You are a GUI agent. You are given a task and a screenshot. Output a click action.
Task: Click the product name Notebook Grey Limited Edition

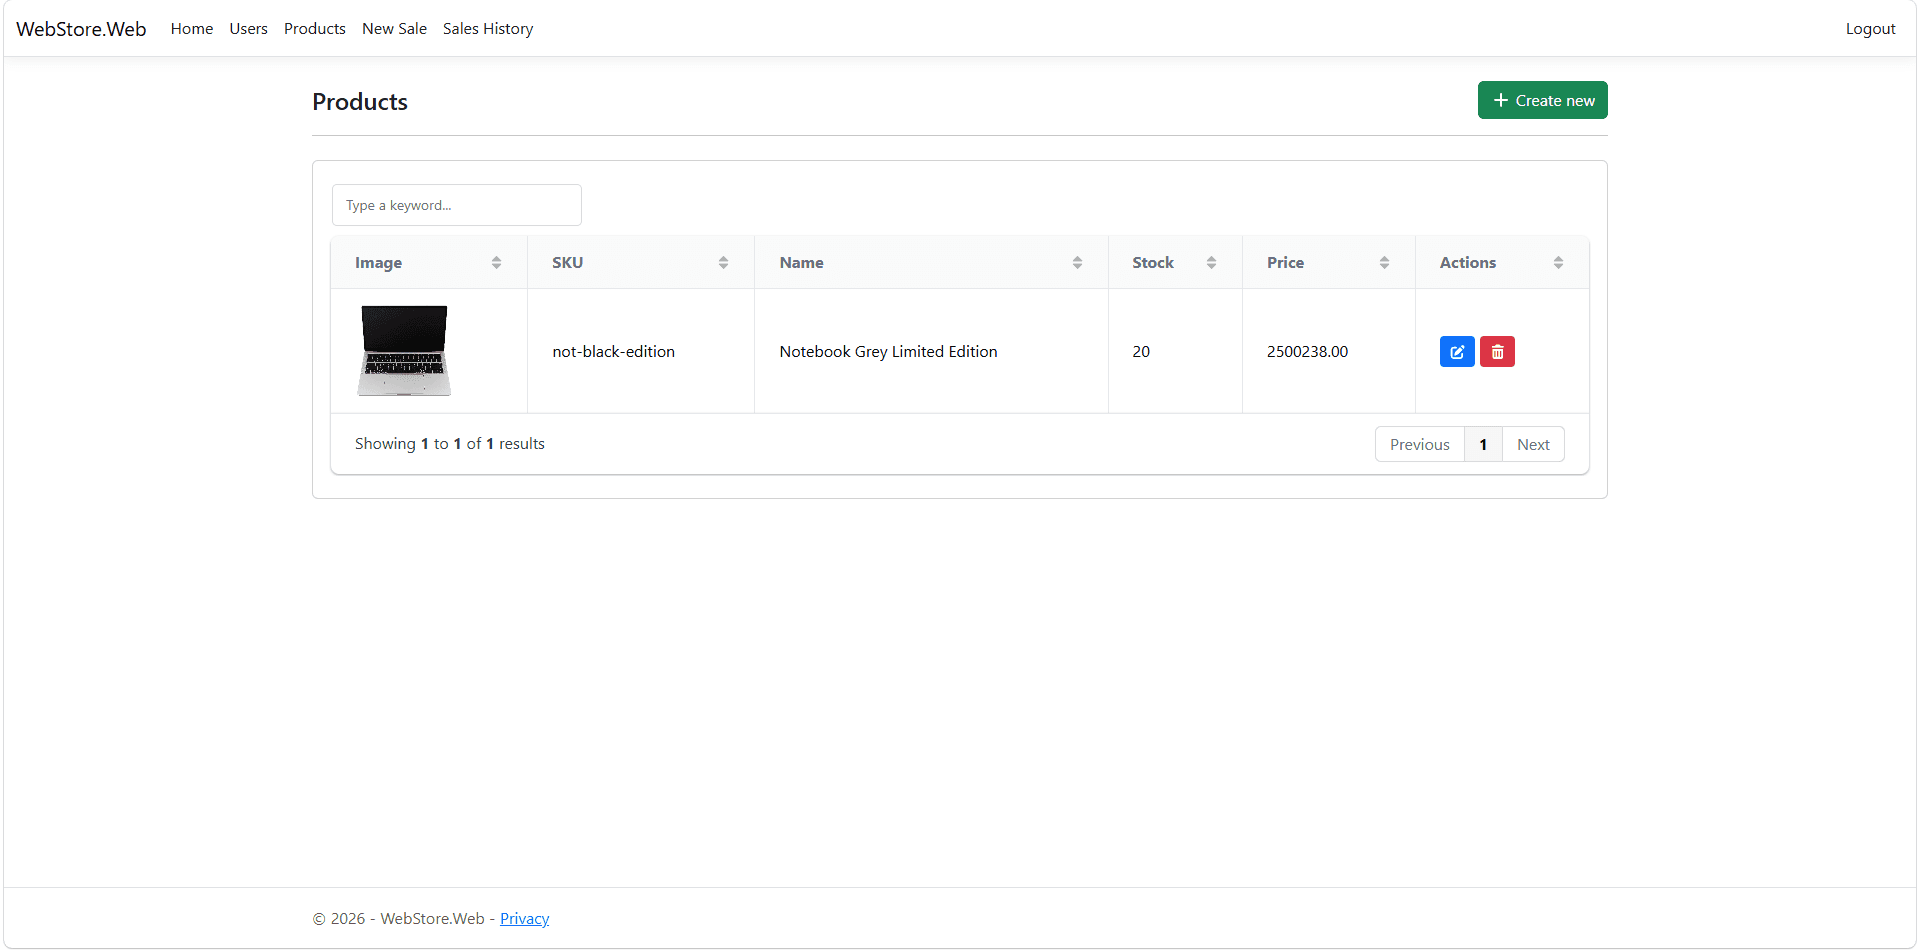pos(889,352)
